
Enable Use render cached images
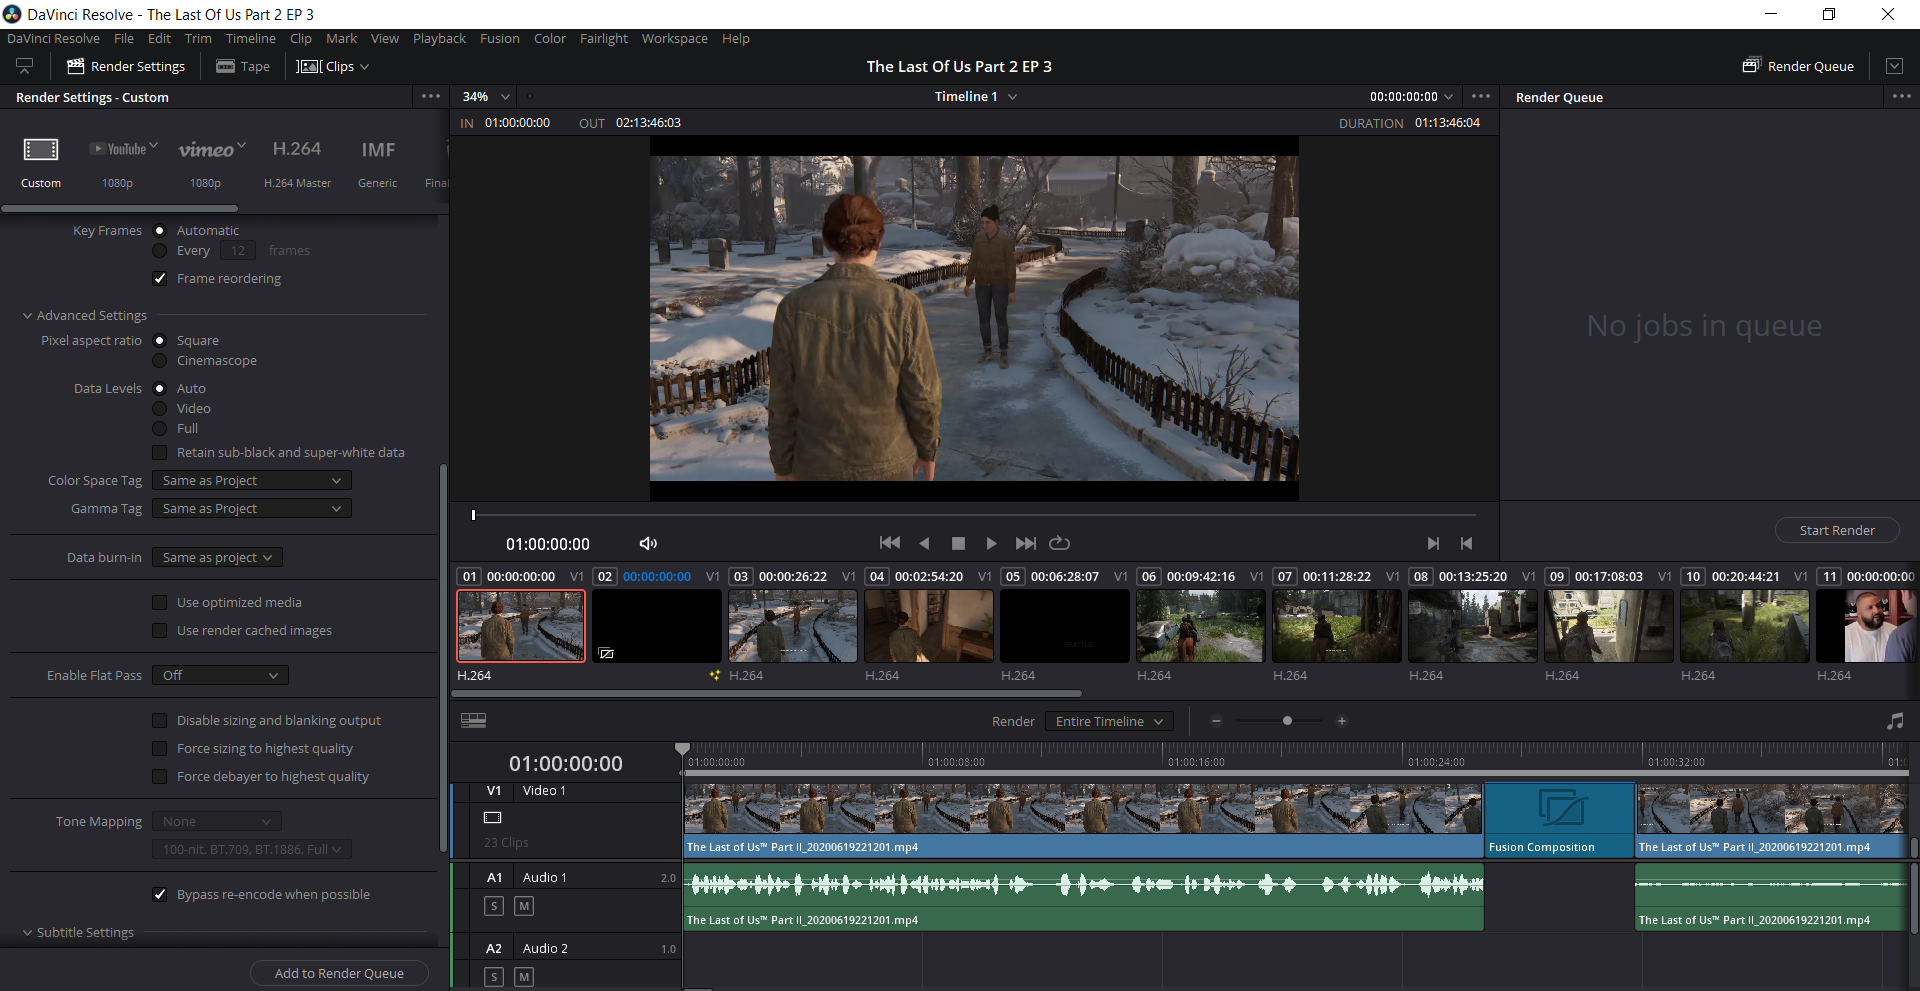click(160, 631)
